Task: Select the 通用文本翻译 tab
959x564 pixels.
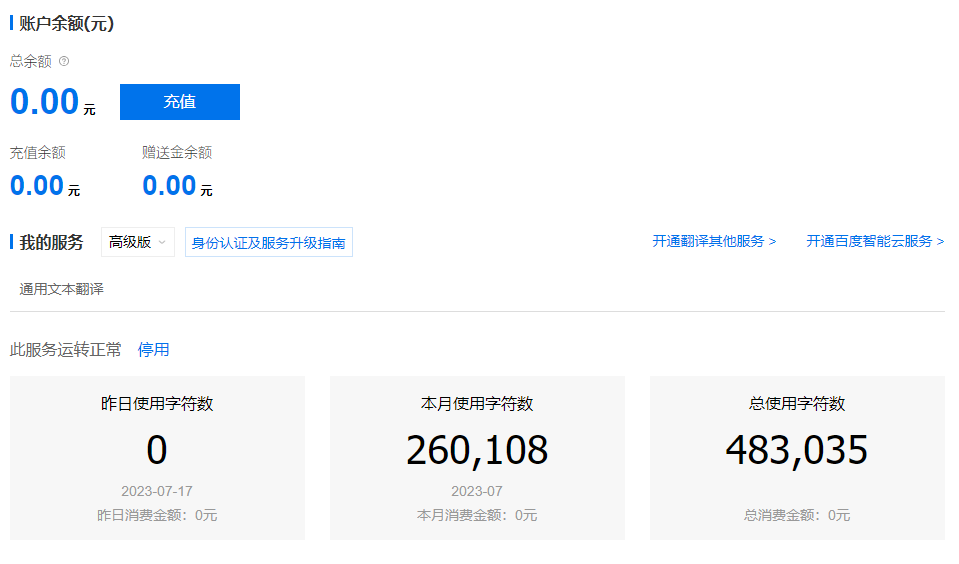Action: (61, 289)
